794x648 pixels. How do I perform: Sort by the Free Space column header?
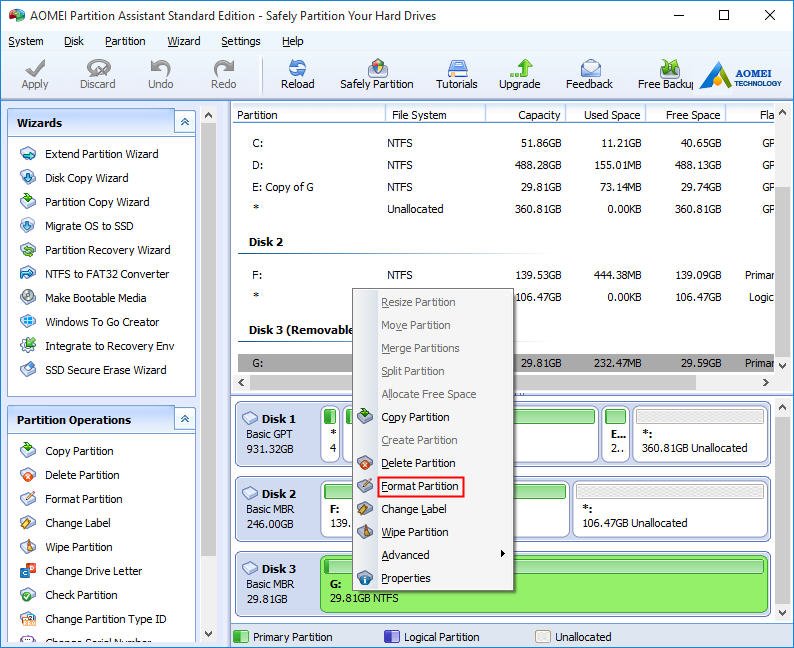tap(686, 115)
